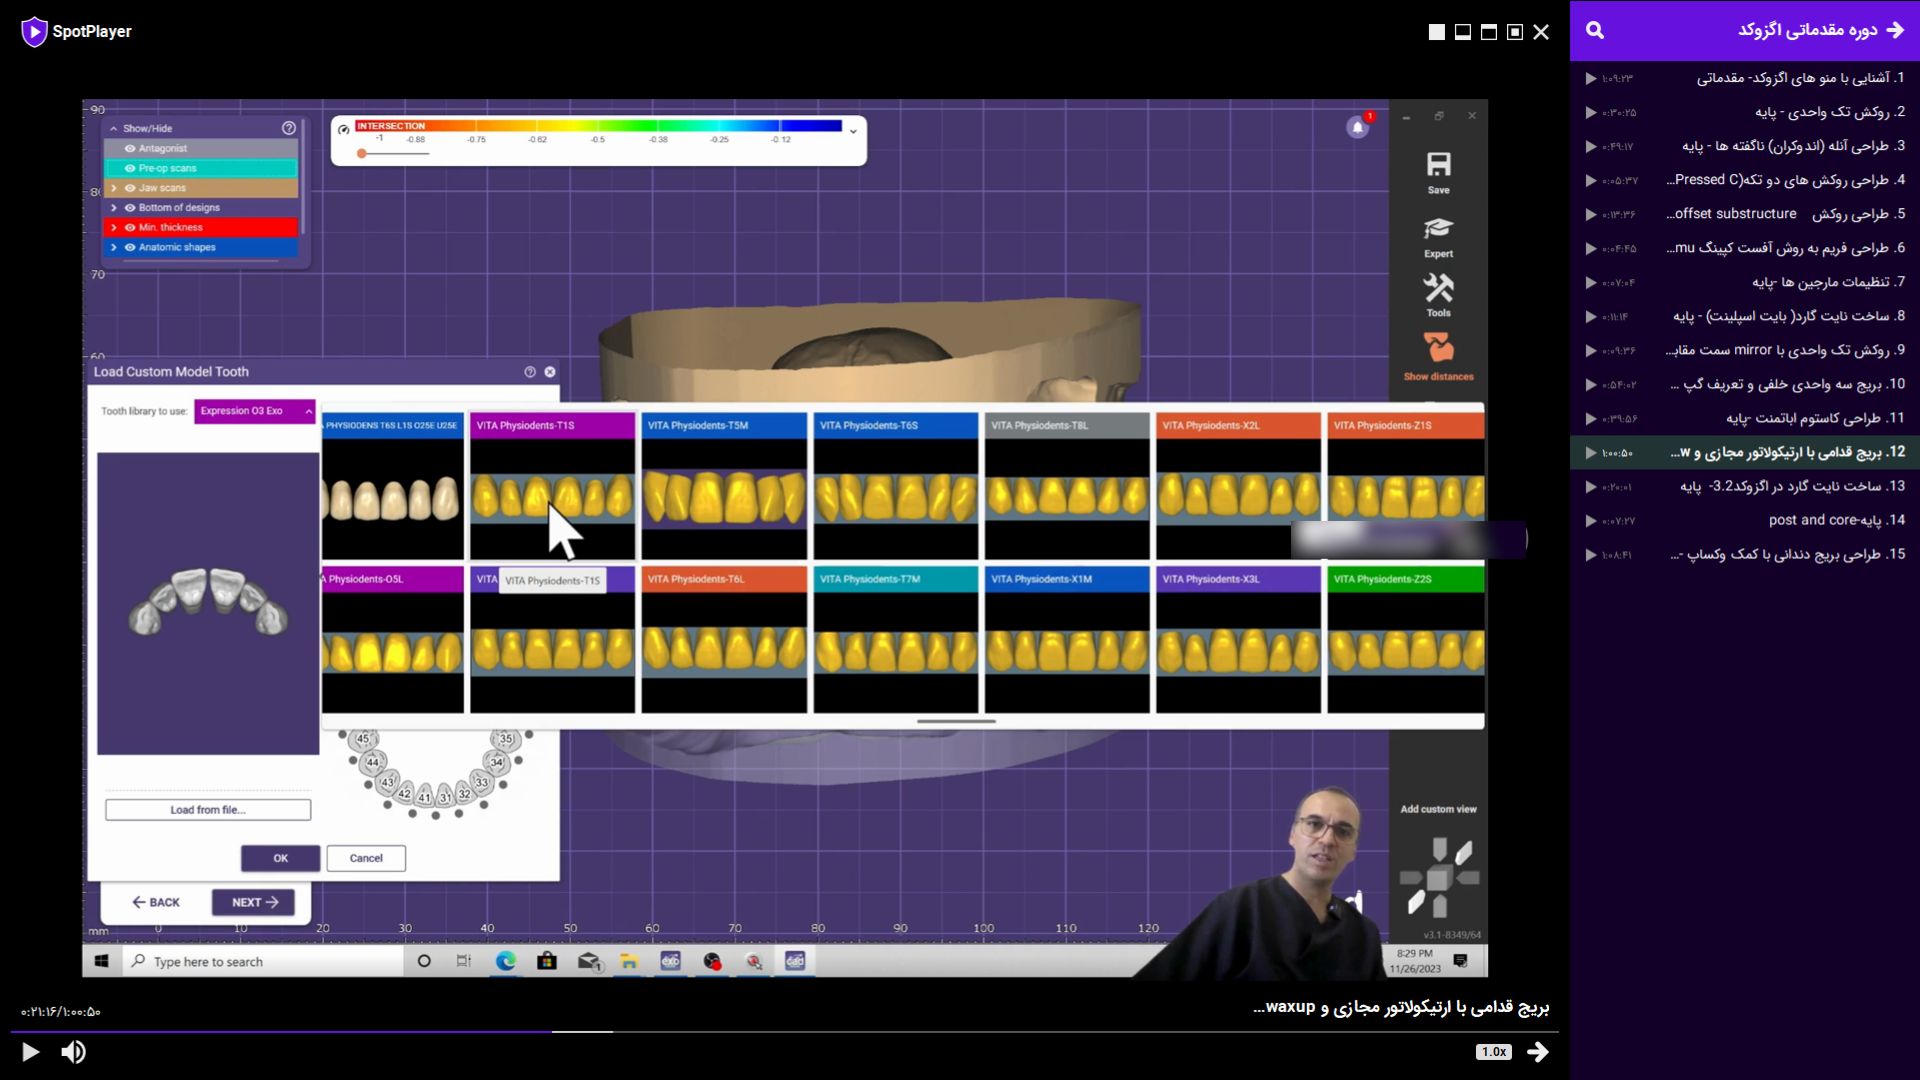Toggle Pre-op scans visibility eye
The image size is (1920, 1080).
coord(130,168)
